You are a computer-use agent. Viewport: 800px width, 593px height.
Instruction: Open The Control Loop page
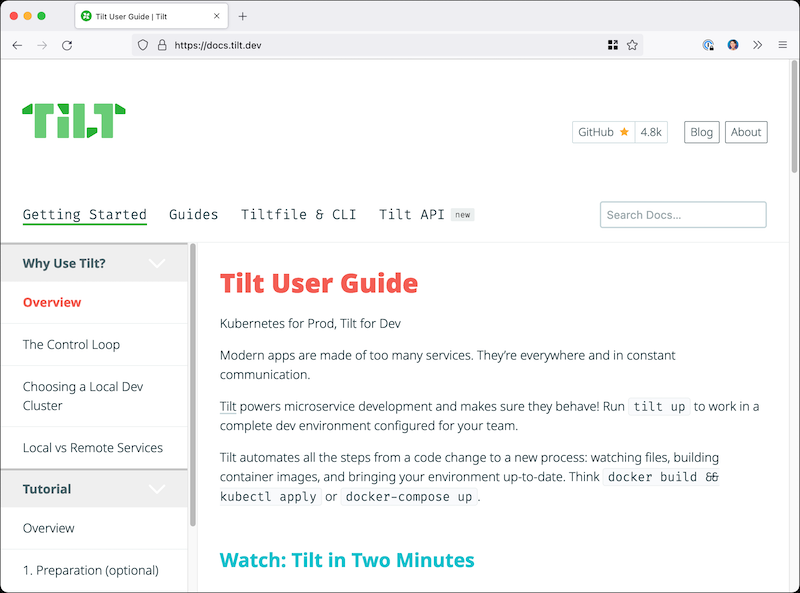click(x=71, y=344)
